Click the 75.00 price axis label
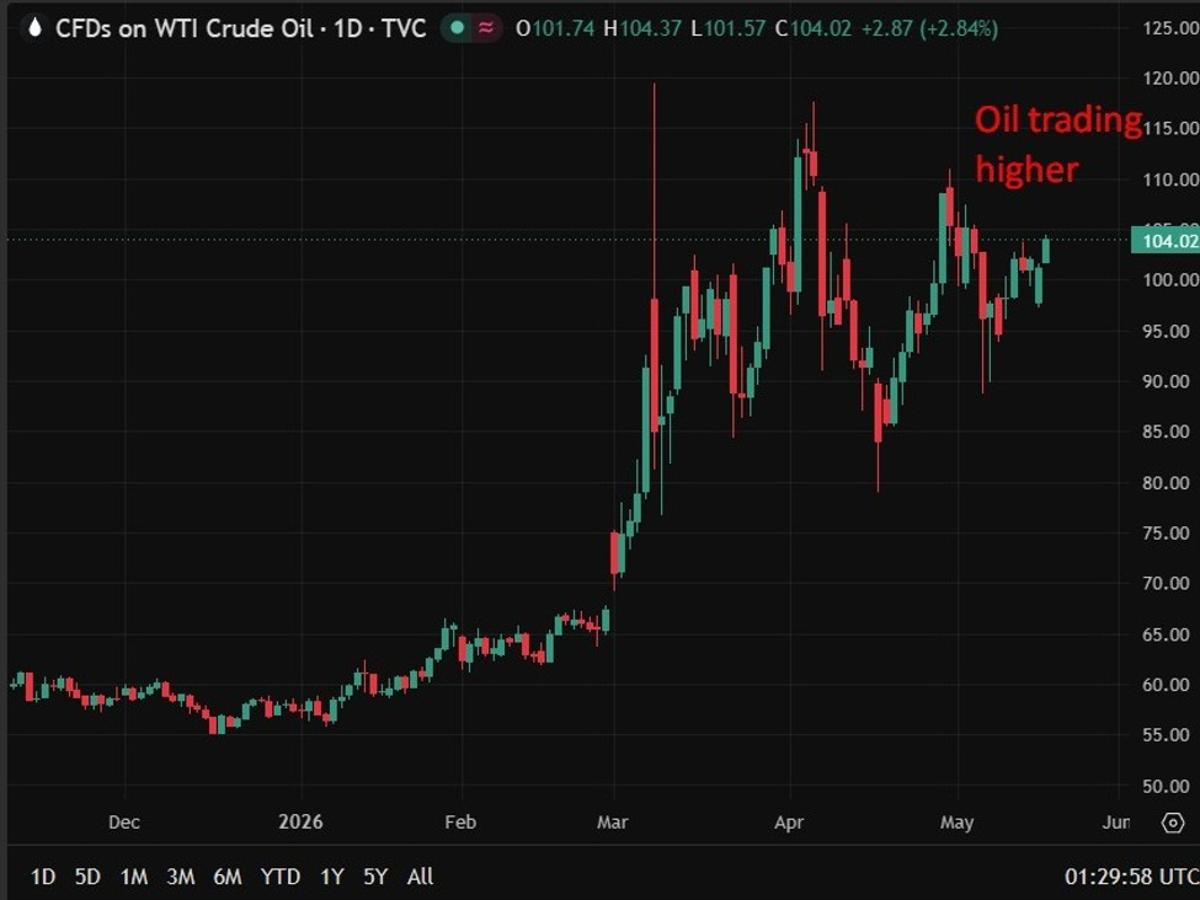The width and height of the screenshot is (1200, 900). (x=1166, y=533)
